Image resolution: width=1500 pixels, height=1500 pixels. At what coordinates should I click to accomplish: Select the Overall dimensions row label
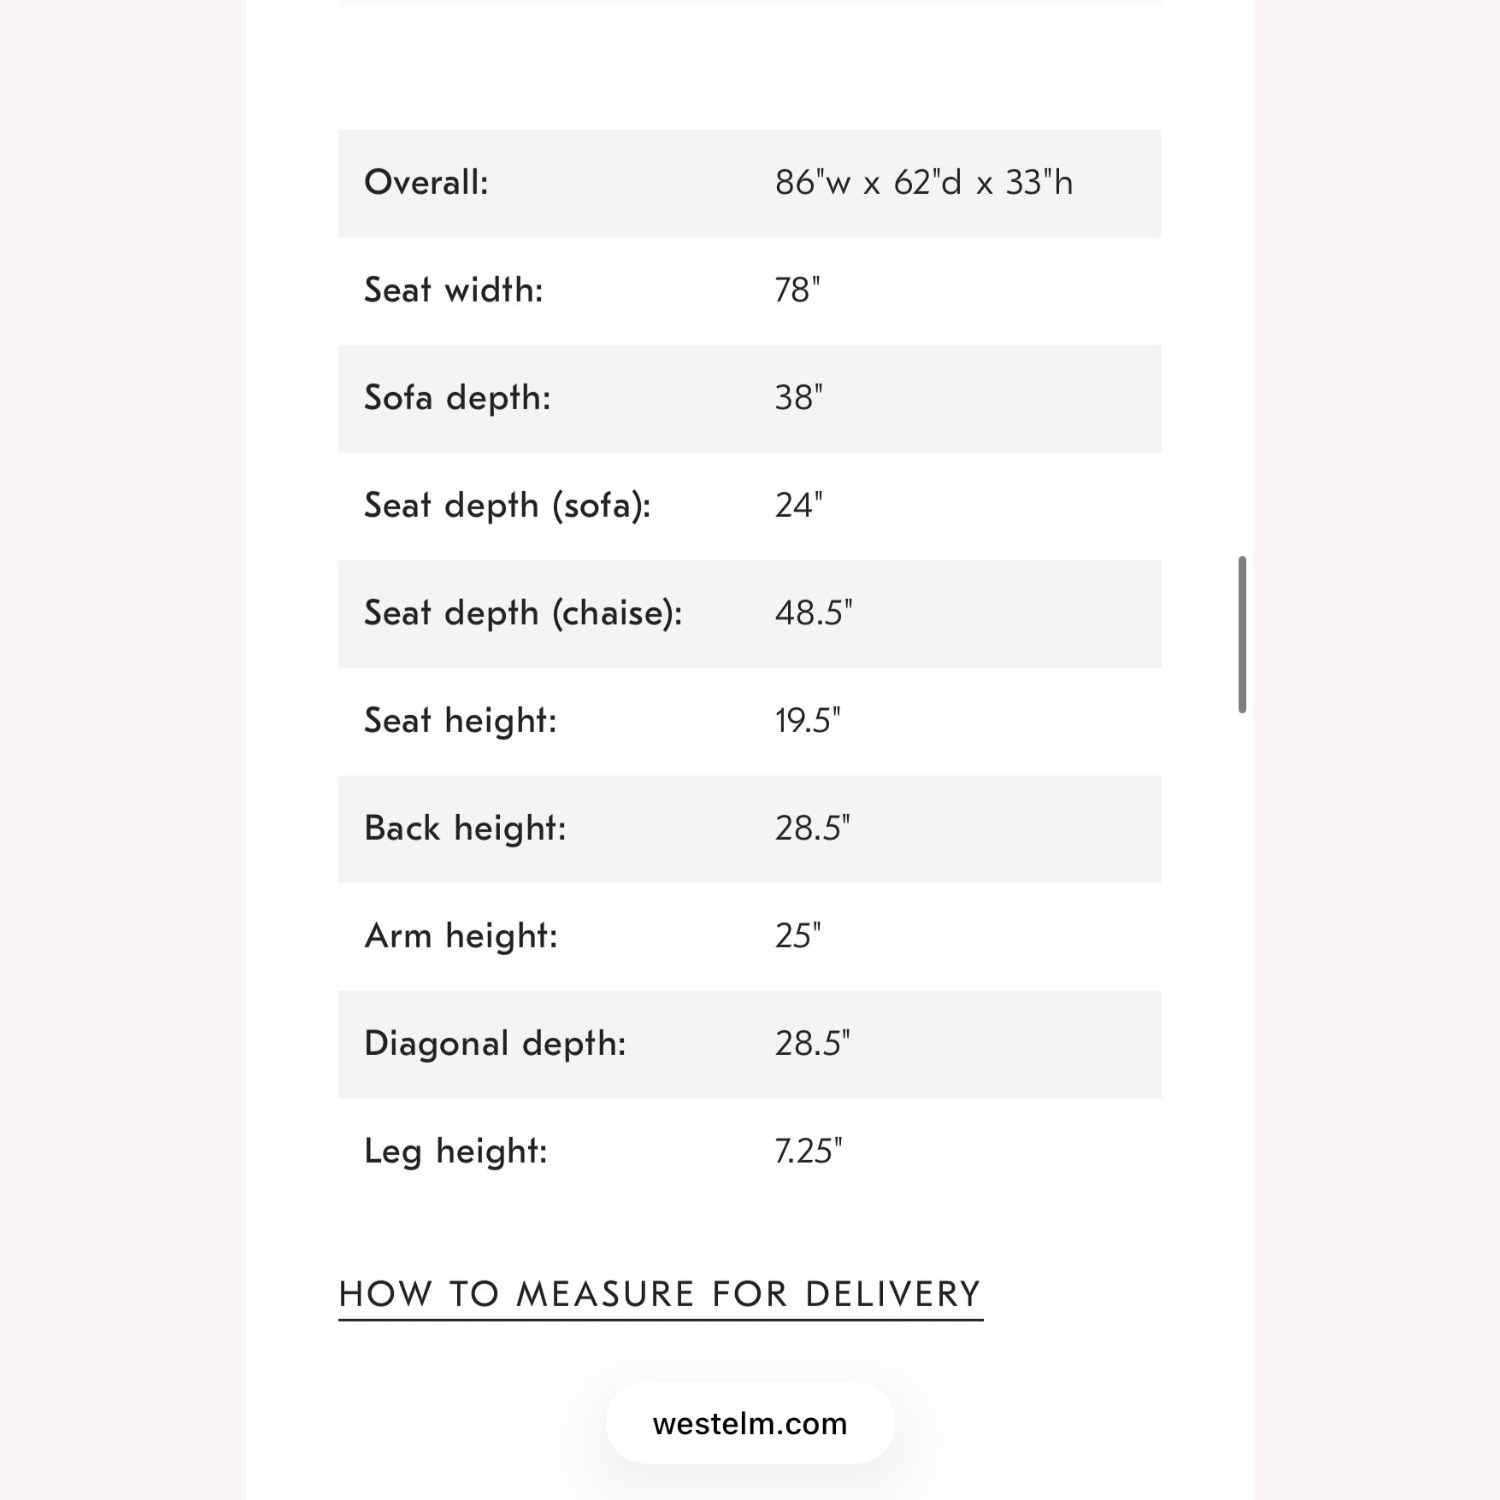426,183
